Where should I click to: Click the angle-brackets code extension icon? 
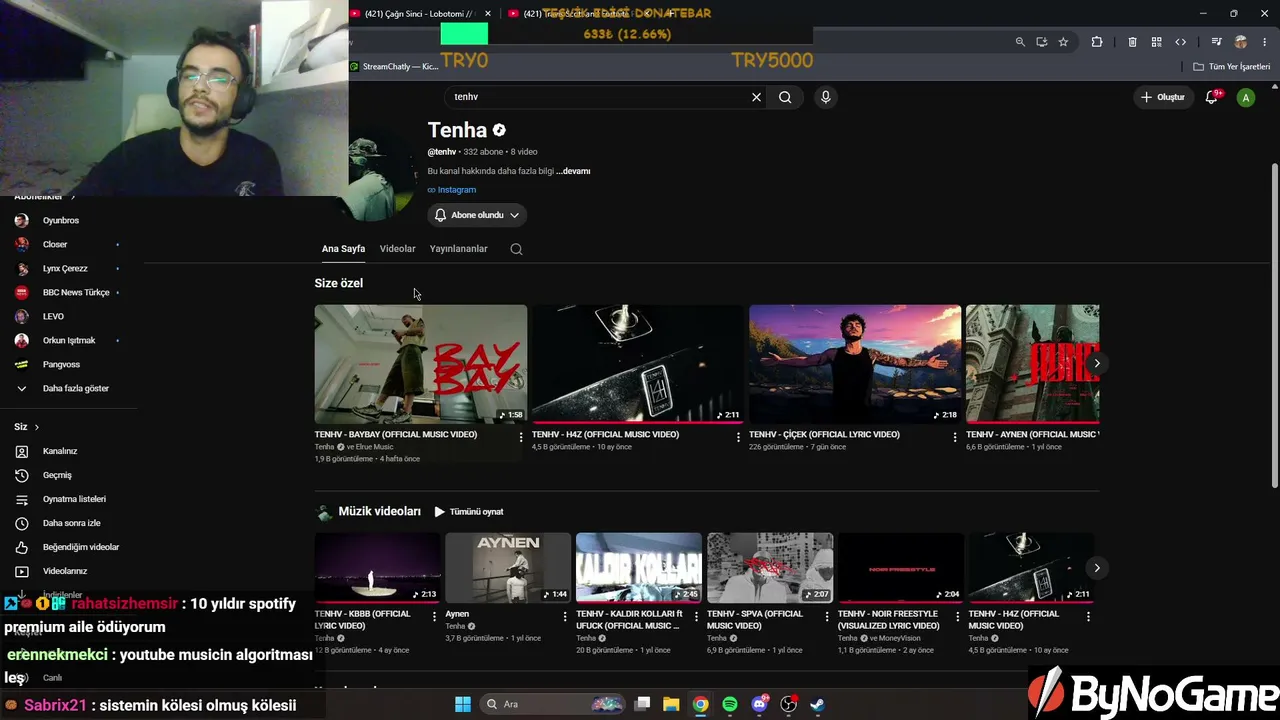pyautogui.click(x=1180, y=42)
